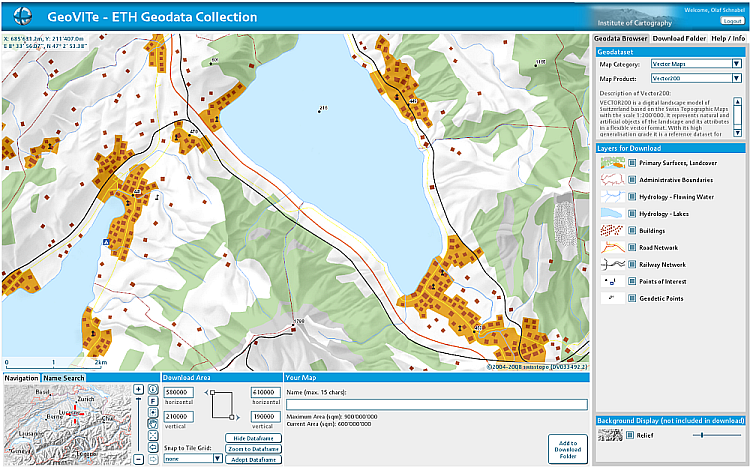
Task: Toggle the Points of Interest checkbox
Action: tap(632, 281)
